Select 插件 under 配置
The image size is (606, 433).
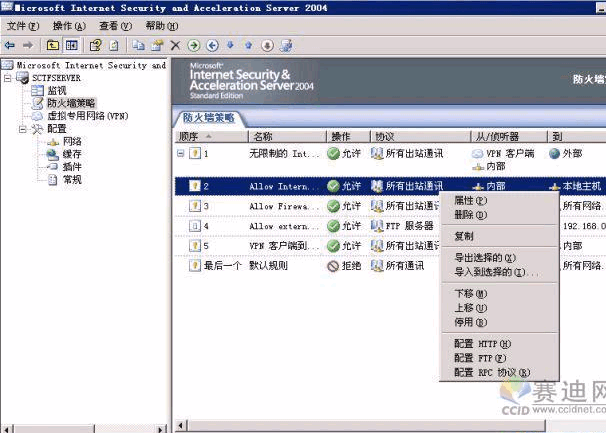pos(72,167)
